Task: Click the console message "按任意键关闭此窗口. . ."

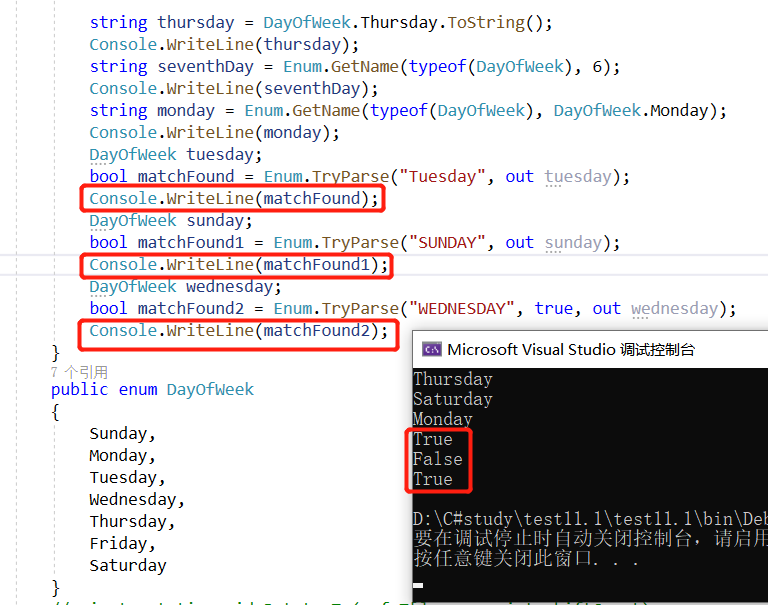Action: 526,558
